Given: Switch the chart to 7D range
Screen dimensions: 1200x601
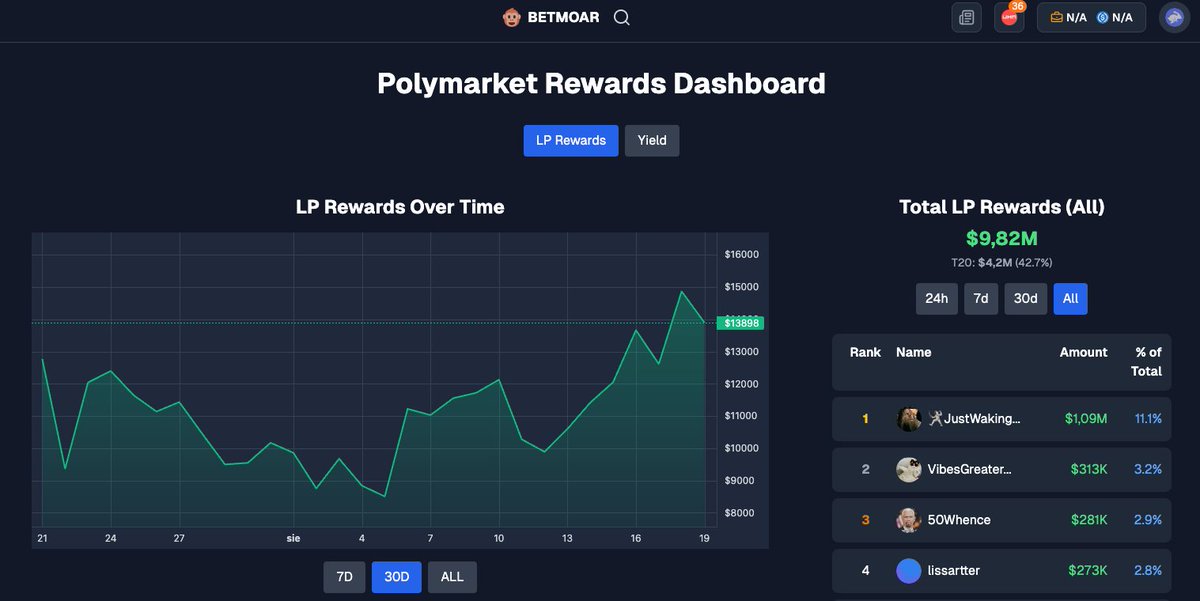Looking at the screenshot, I should [x=344, y=576].
